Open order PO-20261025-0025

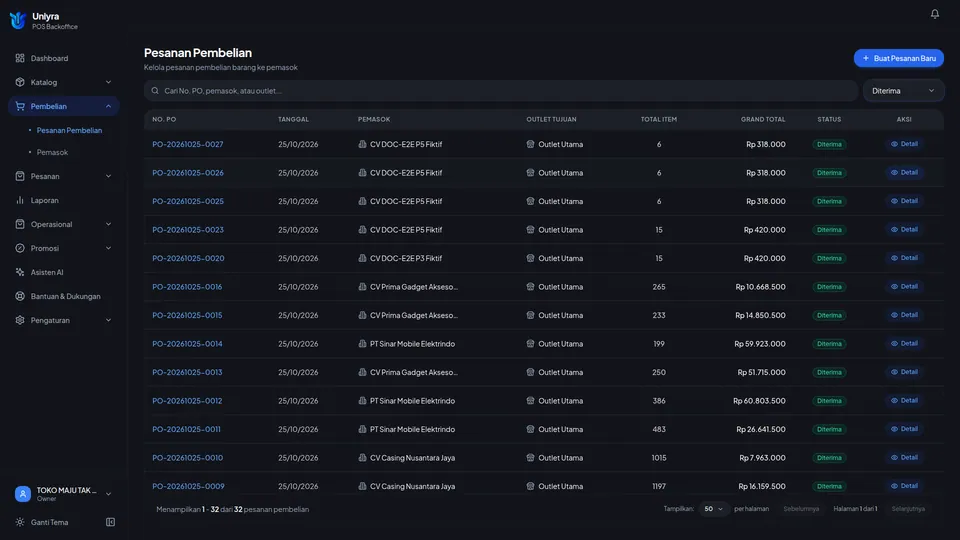187,201
